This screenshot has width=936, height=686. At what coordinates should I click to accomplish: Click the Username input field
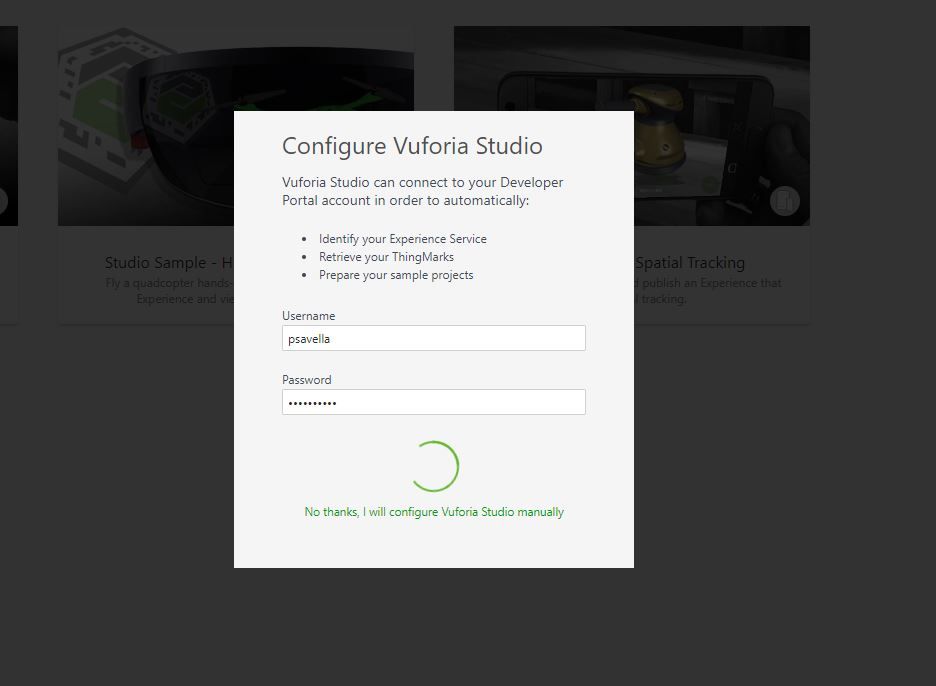(x=433, y=338)
